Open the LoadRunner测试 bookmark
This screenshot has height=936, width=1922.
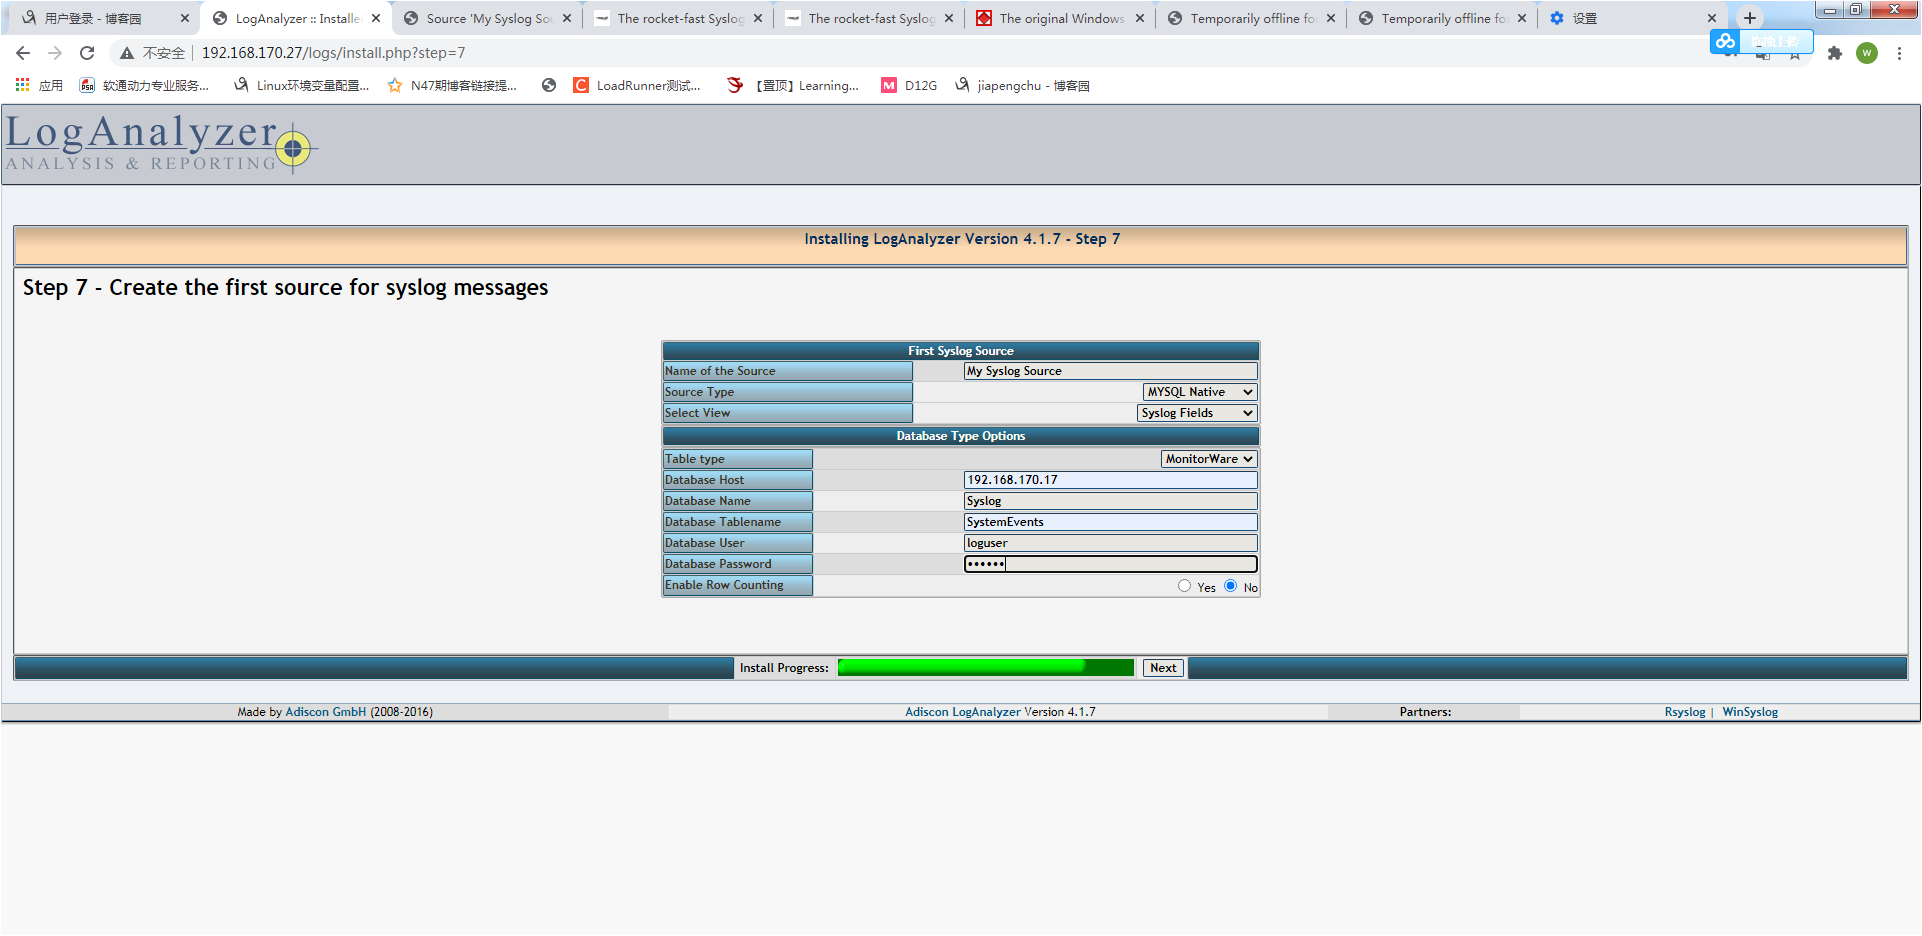click(x=637, y=86)
